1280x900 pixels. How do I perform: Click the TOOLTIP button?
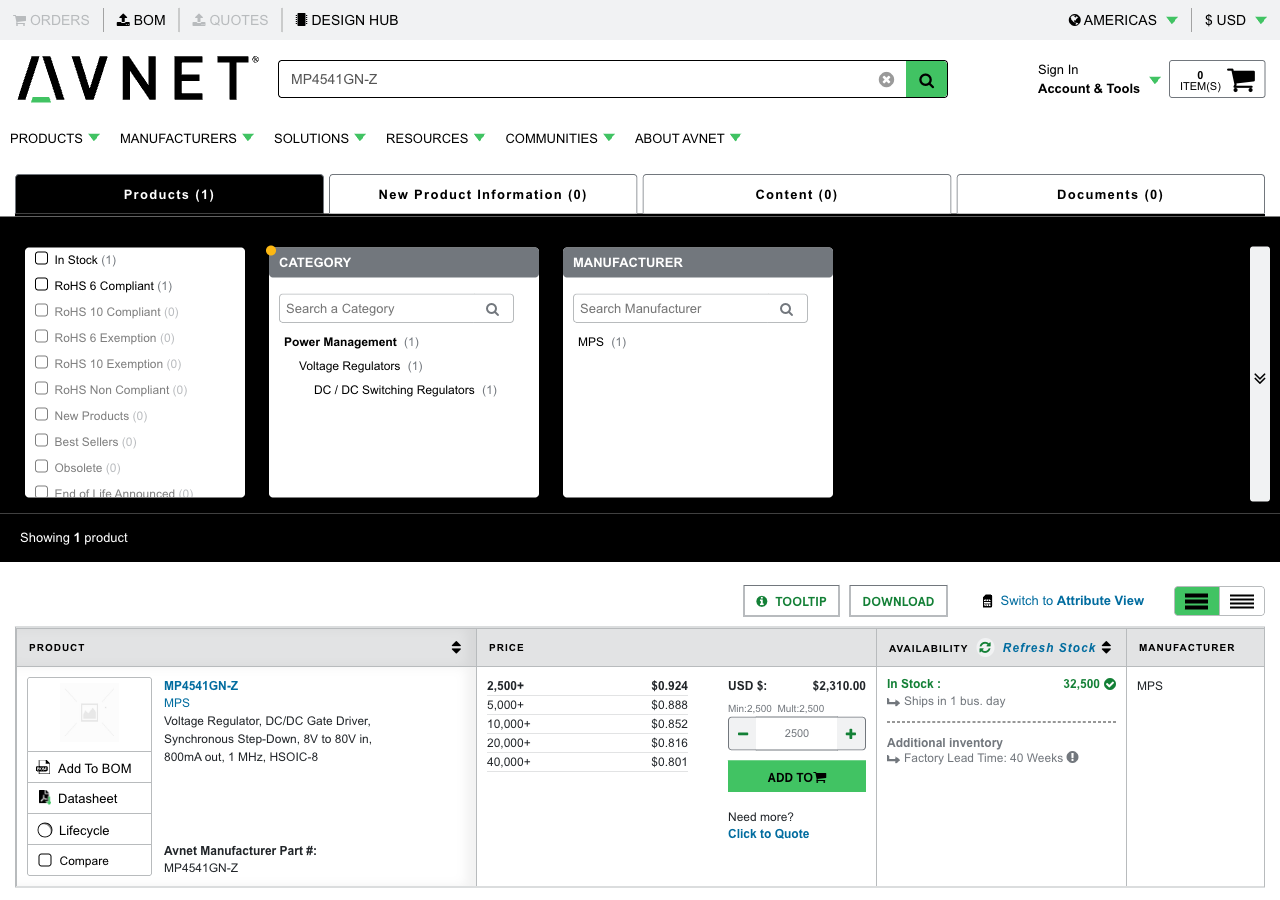(792, 601)
